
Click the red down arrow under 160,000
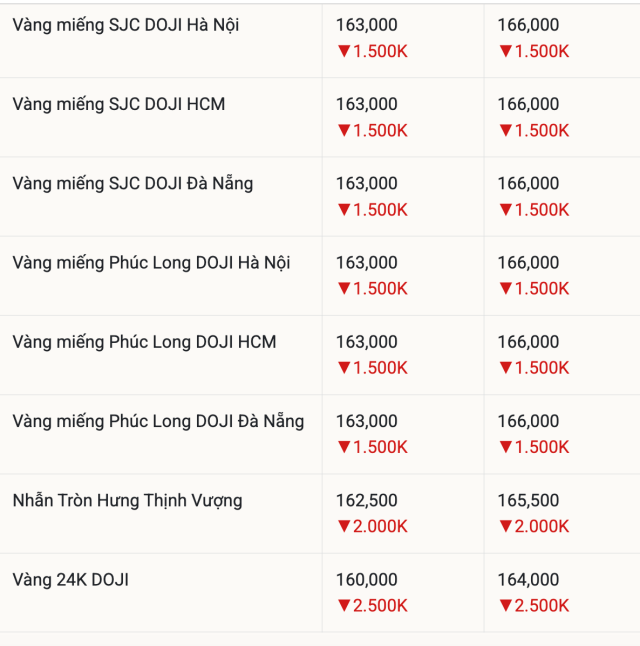344,606
